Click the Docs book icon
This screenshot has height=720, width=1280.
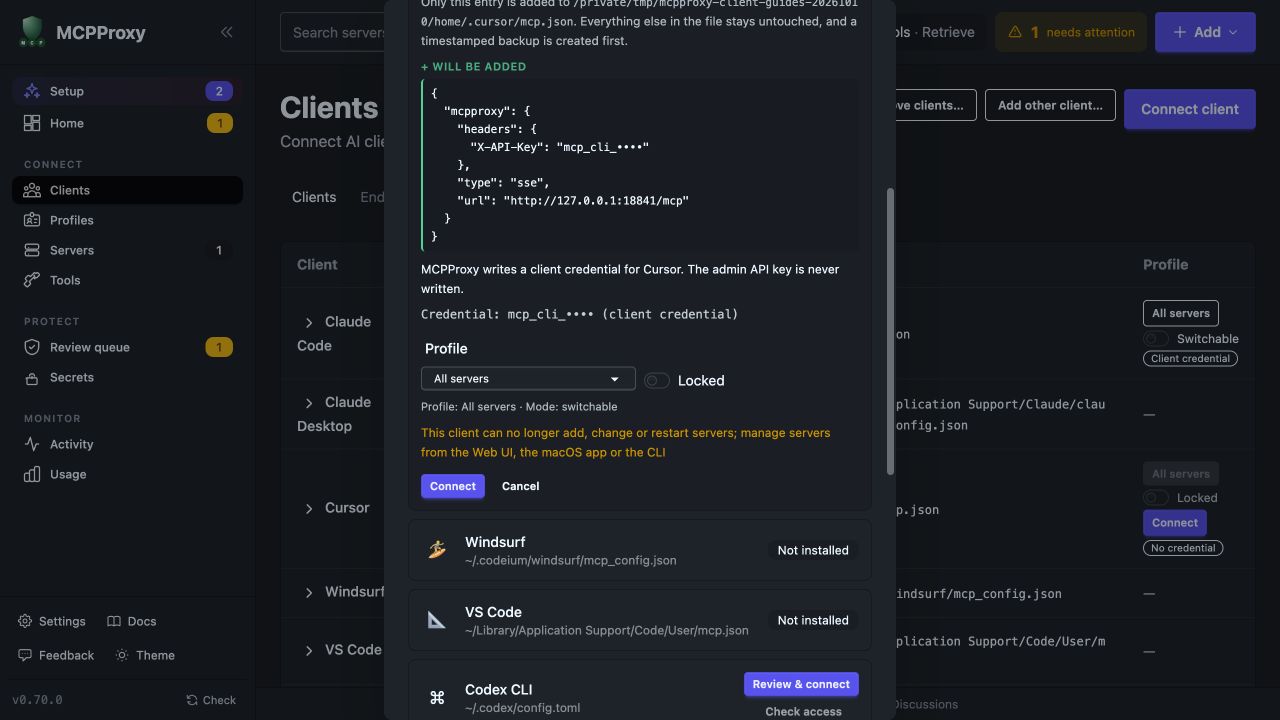(114, 621)
